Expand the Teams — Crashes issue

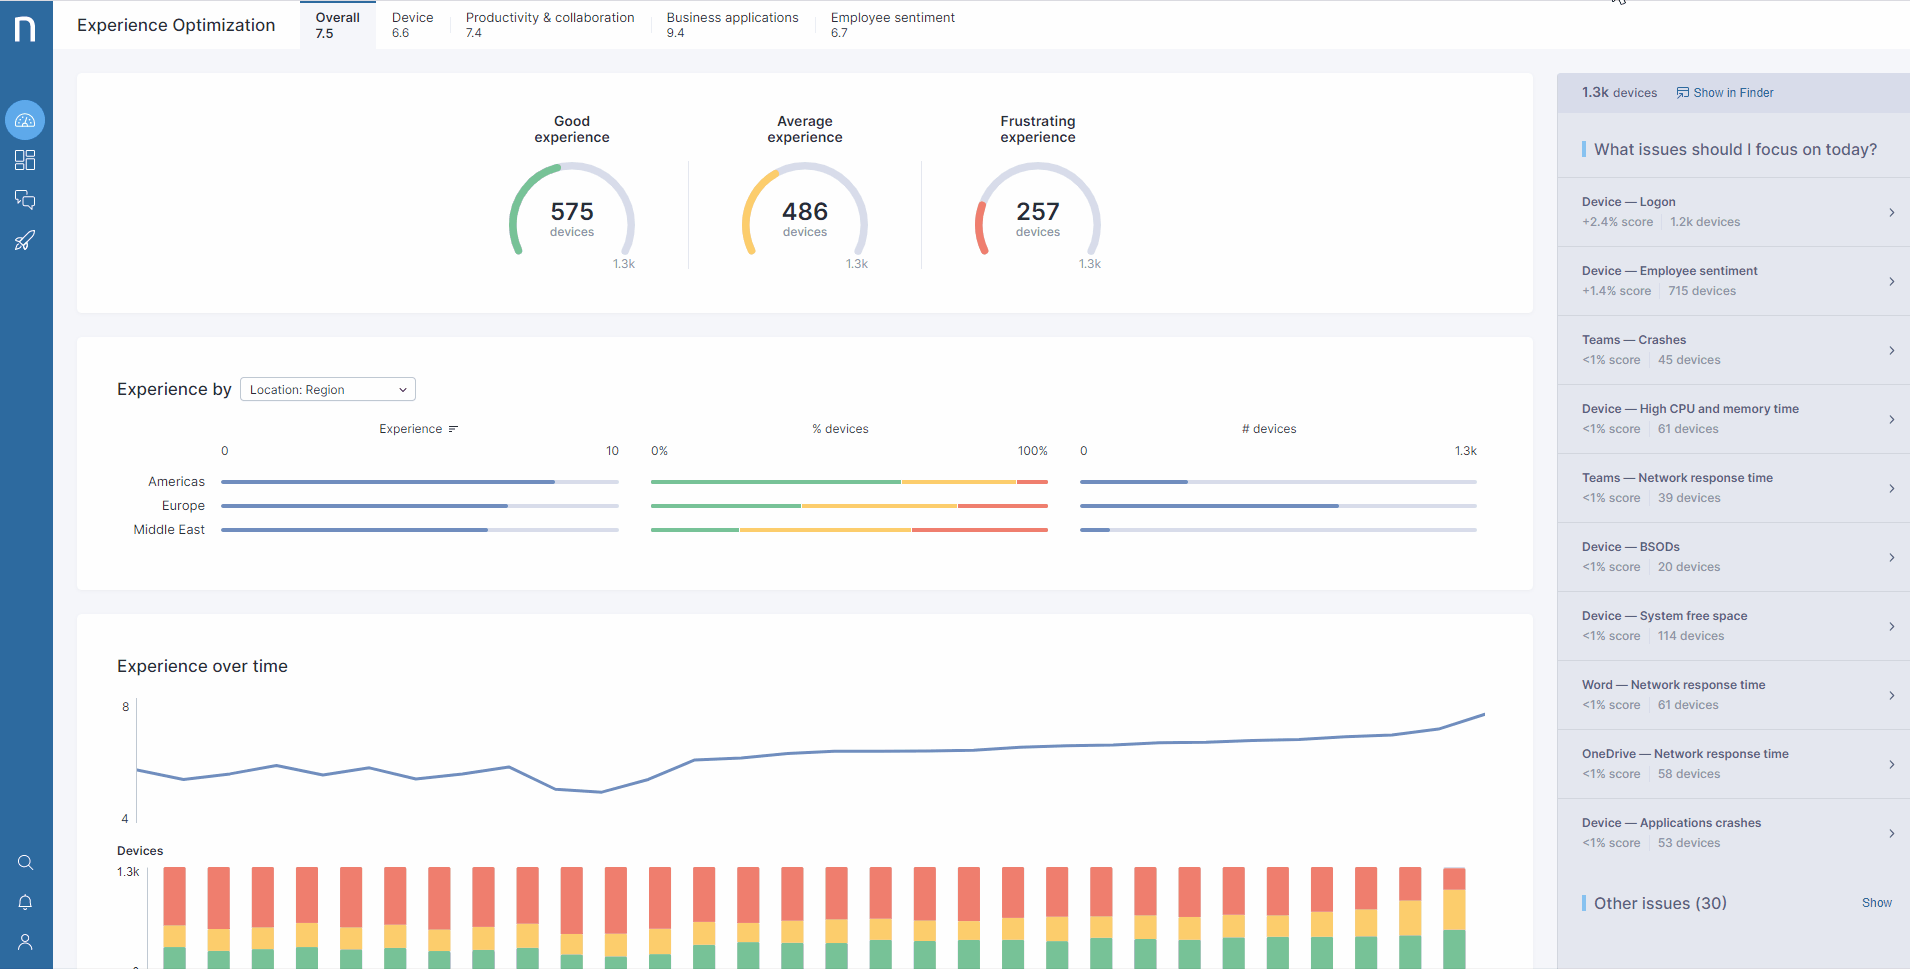pos(1891,350)
